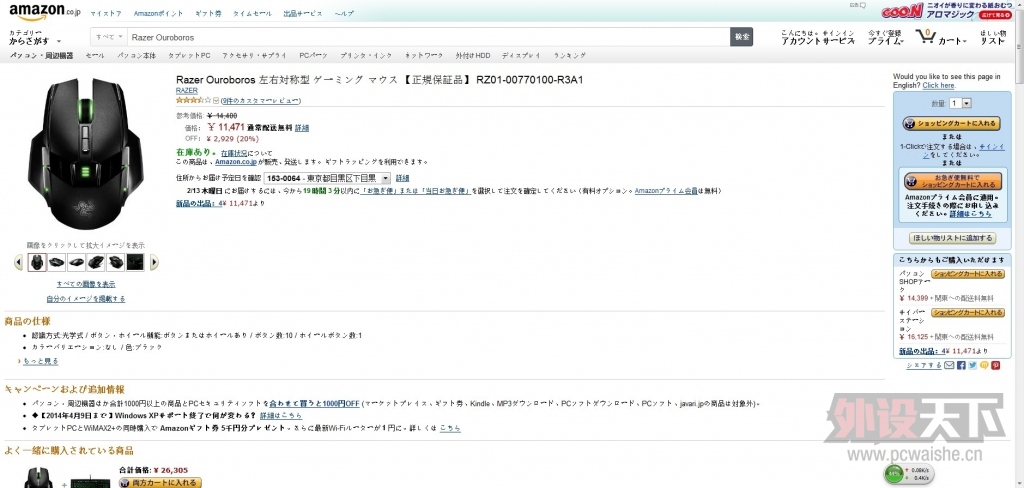Expand the カテゴリーからさがす category menu
1024x488 pixels.
[35, 37]
